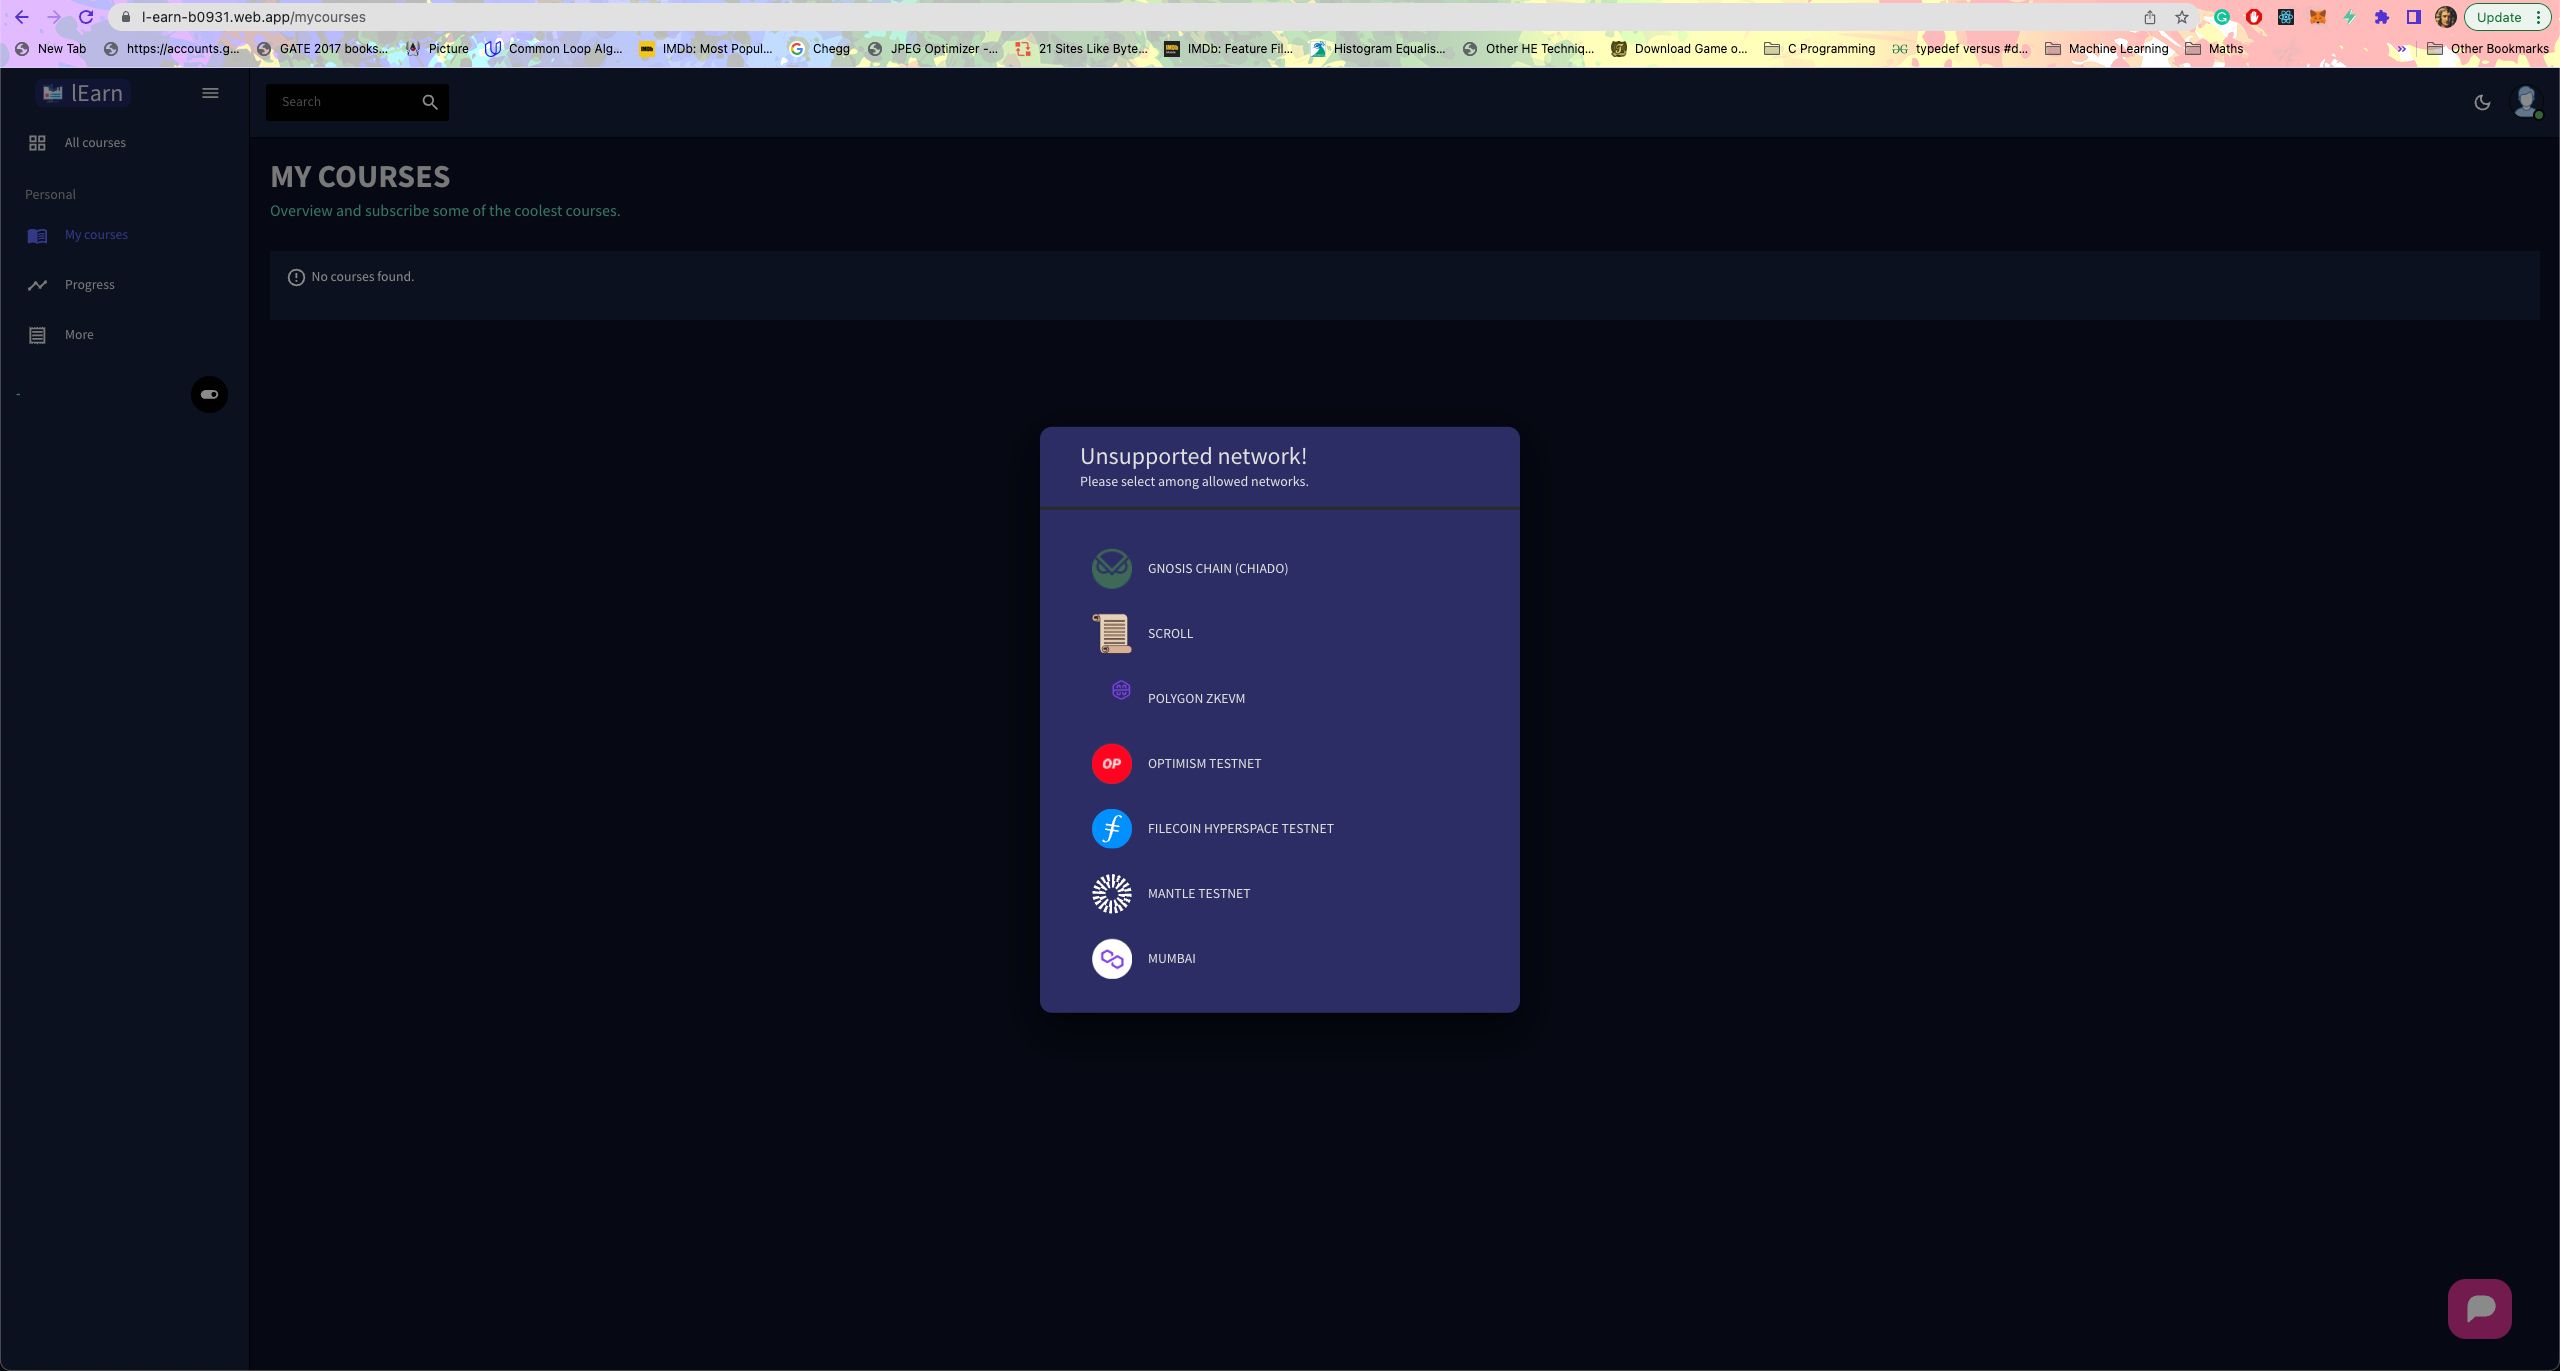Open Machine Learning bookmarks folder

point(2106,48)
